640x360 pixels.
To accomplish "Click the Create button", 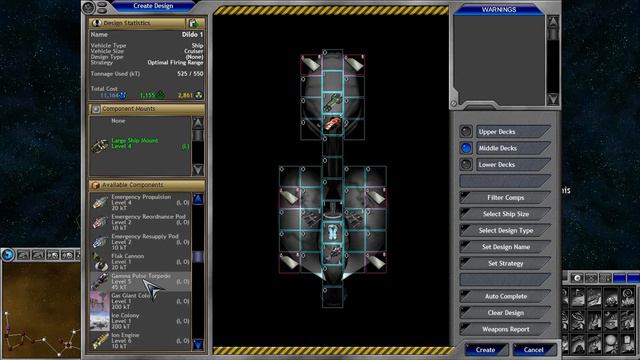I will coord(485,350).
